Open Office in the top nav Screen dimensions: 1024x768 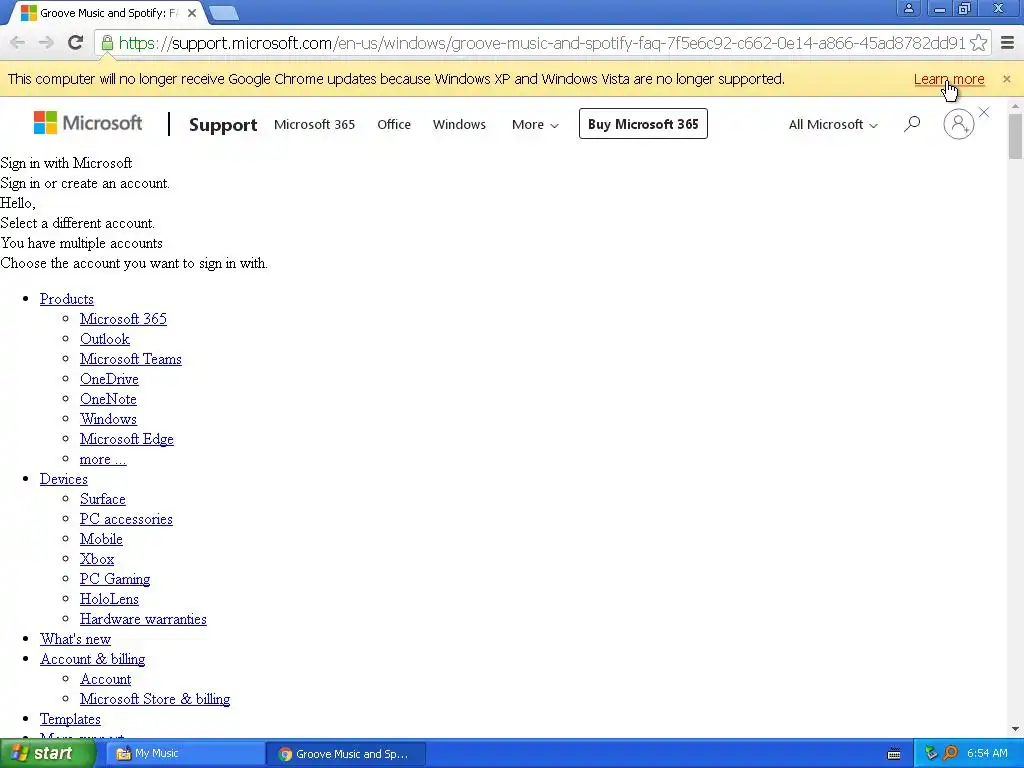(394, 124)
